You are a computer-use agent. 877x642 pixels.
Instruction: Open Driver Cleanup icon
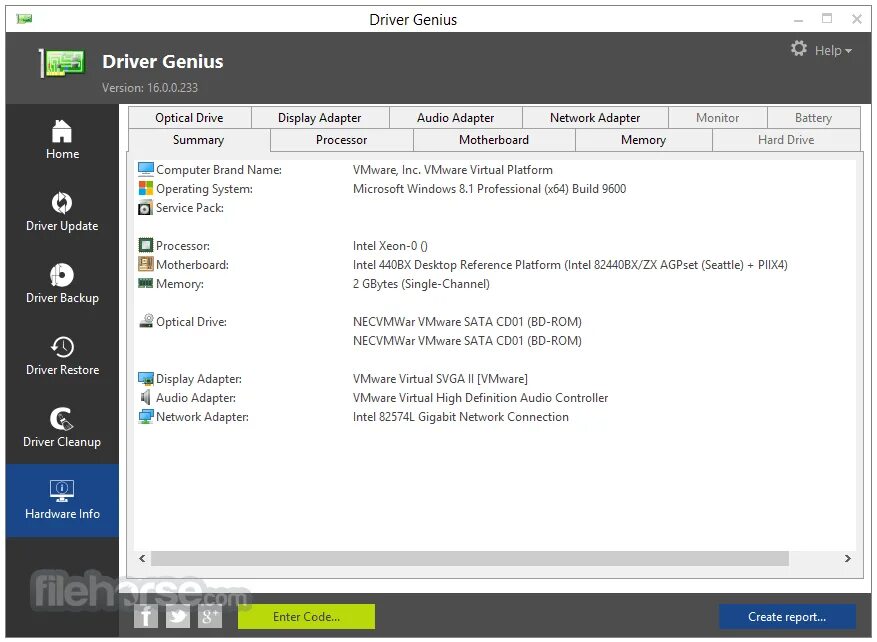pyautogui.click(x=62, y=419)
